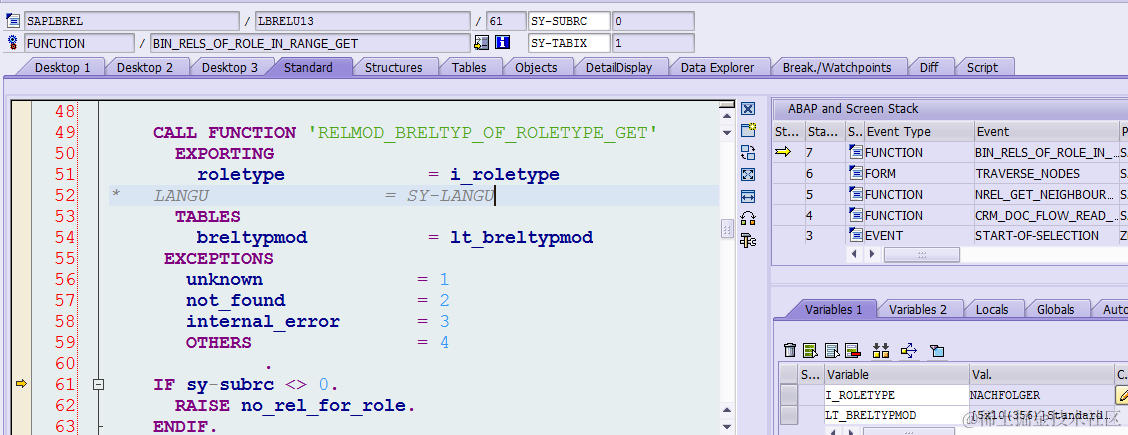
Task: Select the I_ROLETYPE row selector box
Action: 789,395
